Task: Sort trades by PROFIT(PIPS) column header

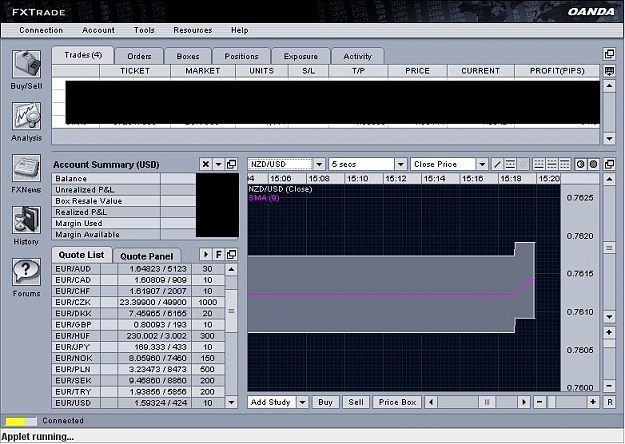Action: pos(557,71)
